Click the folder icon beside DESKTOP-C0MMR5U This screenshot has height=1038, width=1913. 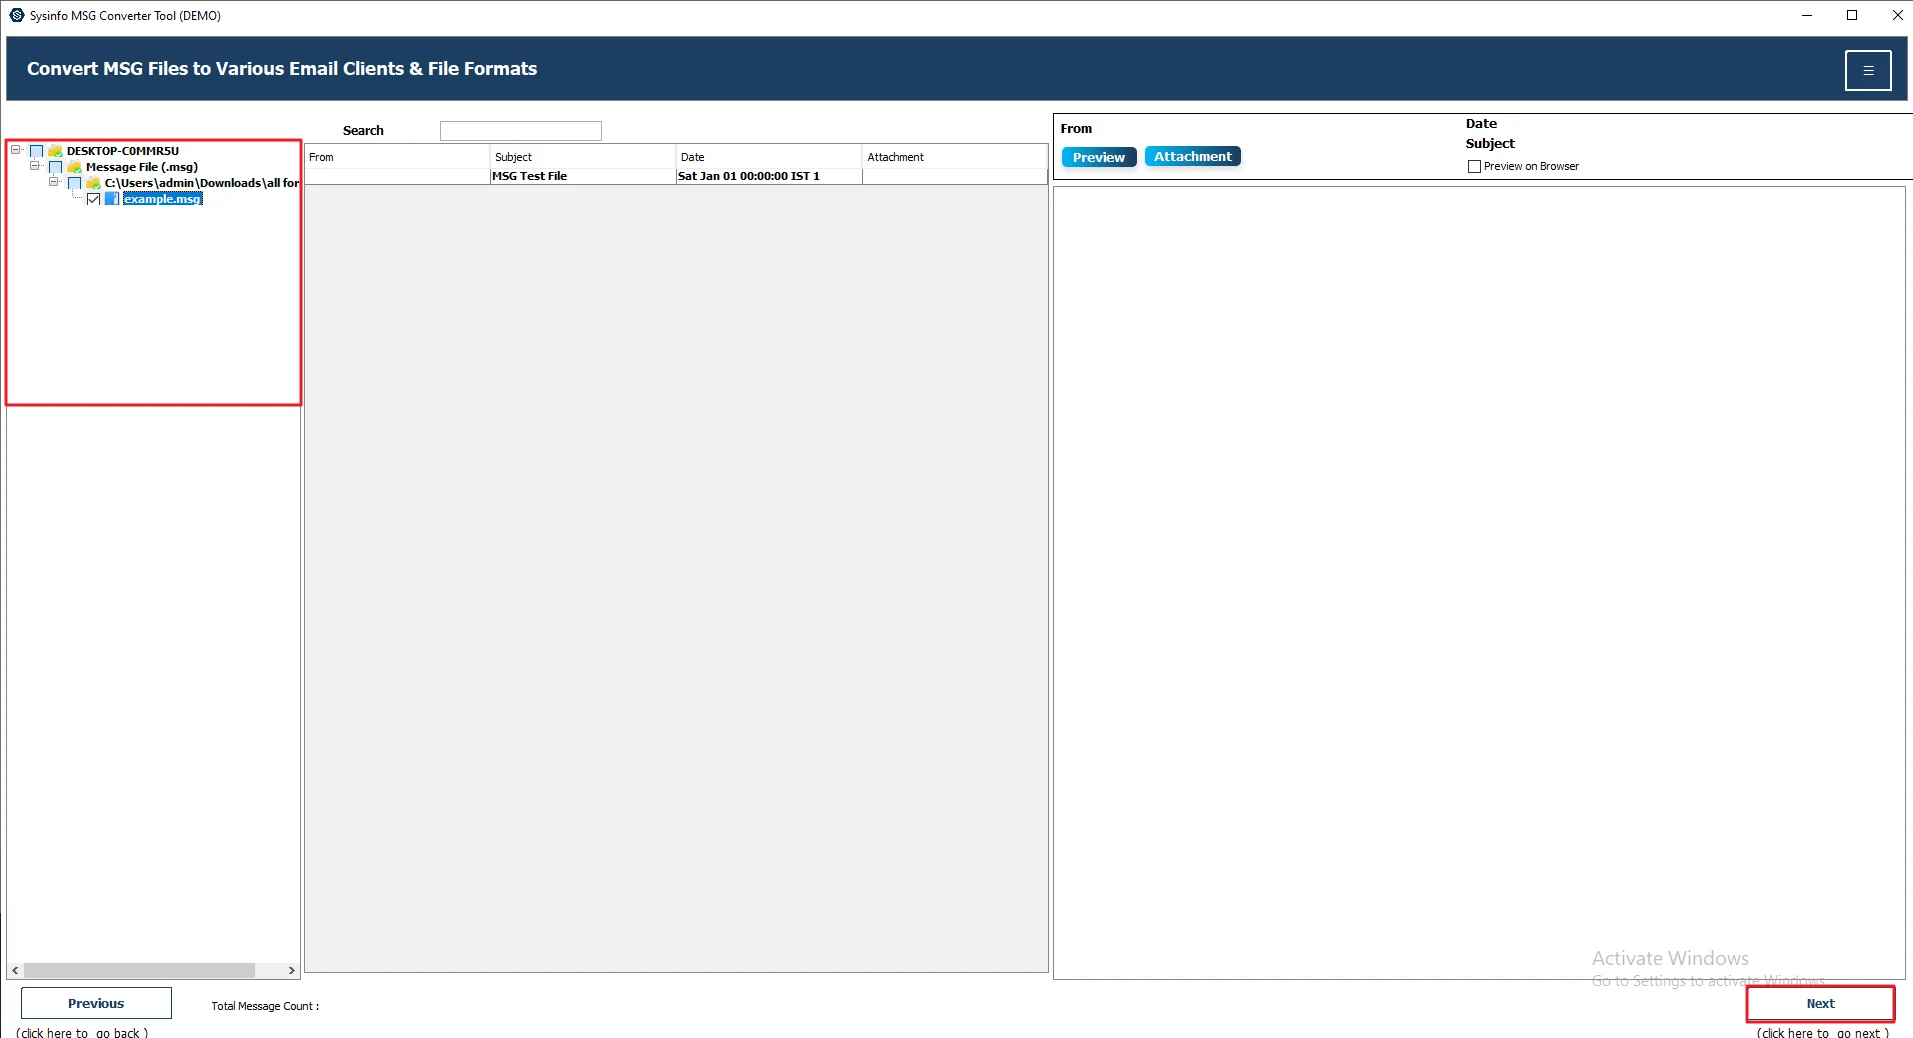pos(55,150)
